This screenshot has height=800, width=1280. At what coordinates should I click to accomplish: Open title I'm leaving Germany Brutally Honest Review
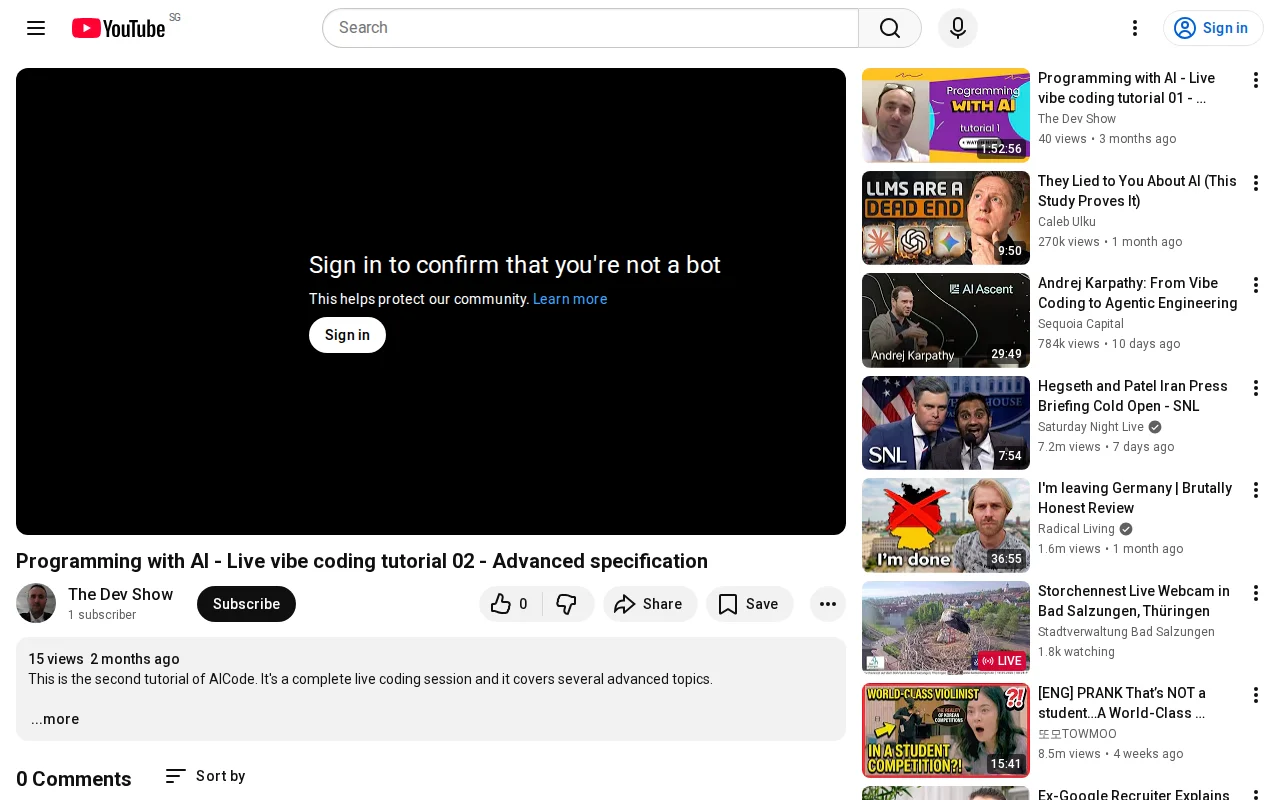coord(1135,498)
